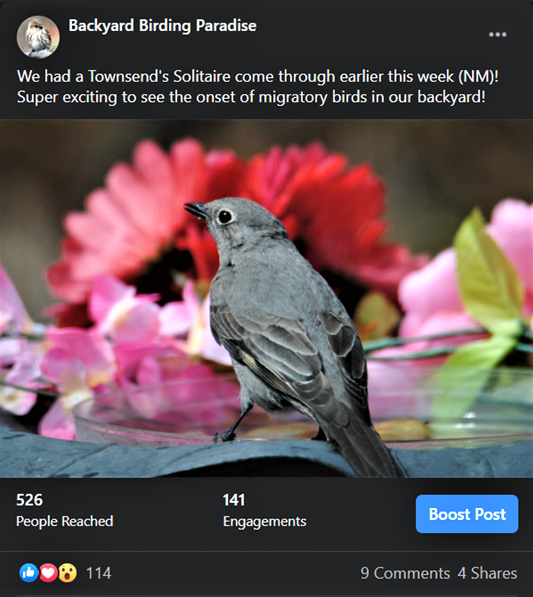
Task: Click the Backyard Birding Paradise profile picture
Action: [38, 37]
